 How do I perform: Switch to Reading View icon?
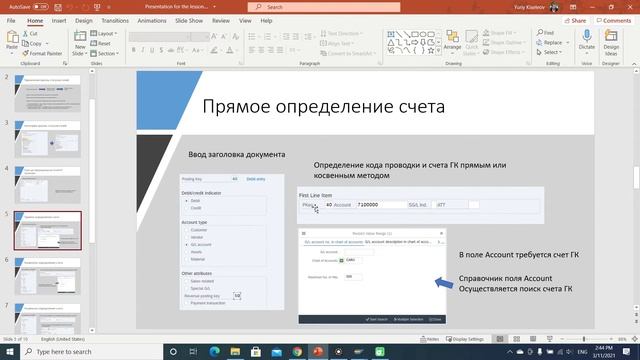pos(533,339)
